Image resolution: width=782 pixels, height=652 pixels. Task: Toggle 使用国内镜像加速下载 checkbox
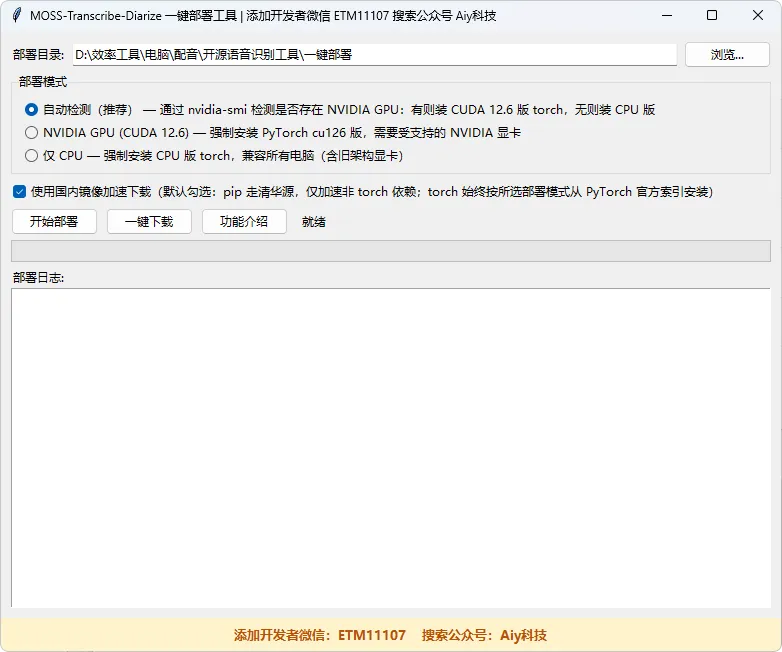[x=19, y=192]
